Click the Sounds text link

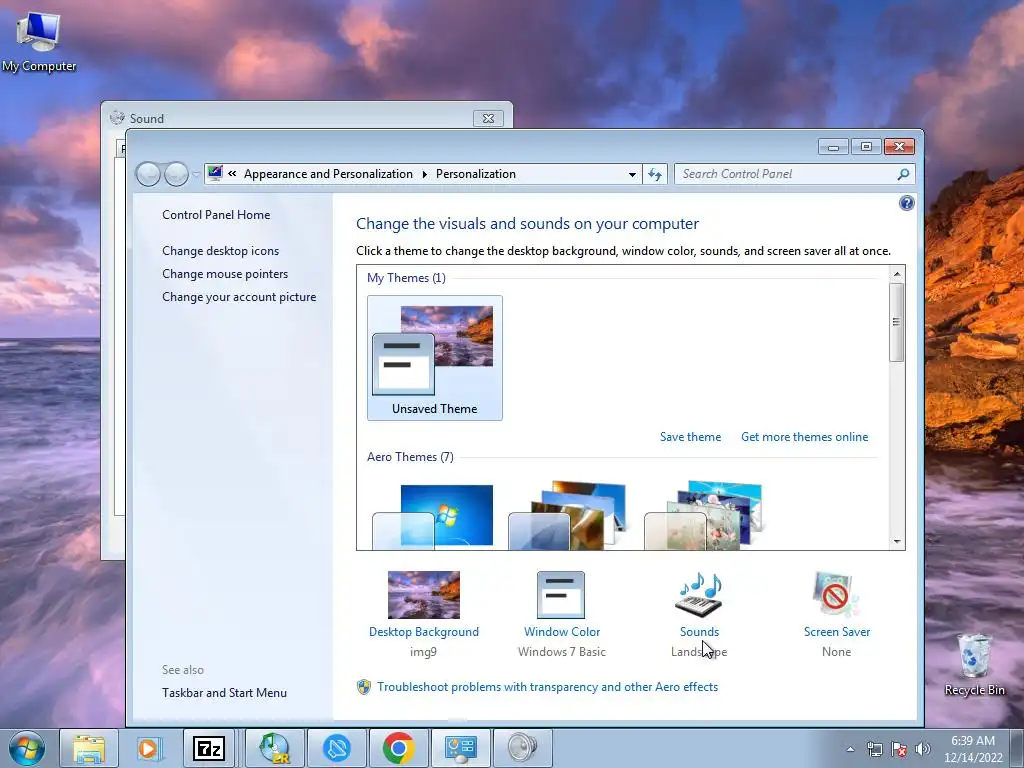coord(699,632)
